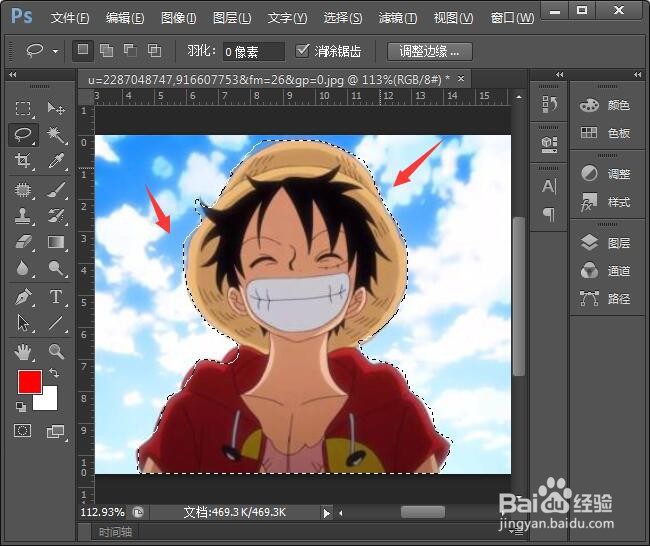Select the Eyedropper tool
Viewport: 650px width, 546px height.
point(56,160)
